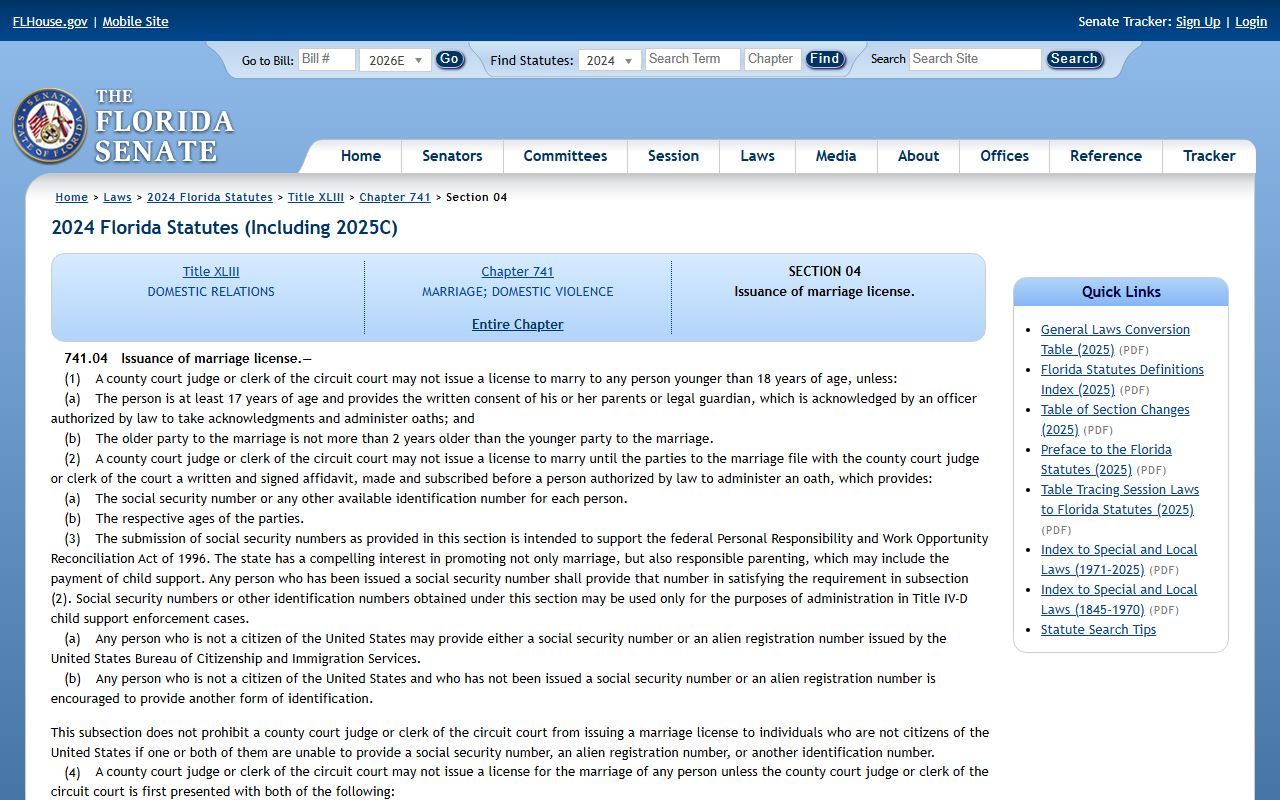Open the Committees navigation tab
Screen dimensions: 1280x800
(565, 156)
